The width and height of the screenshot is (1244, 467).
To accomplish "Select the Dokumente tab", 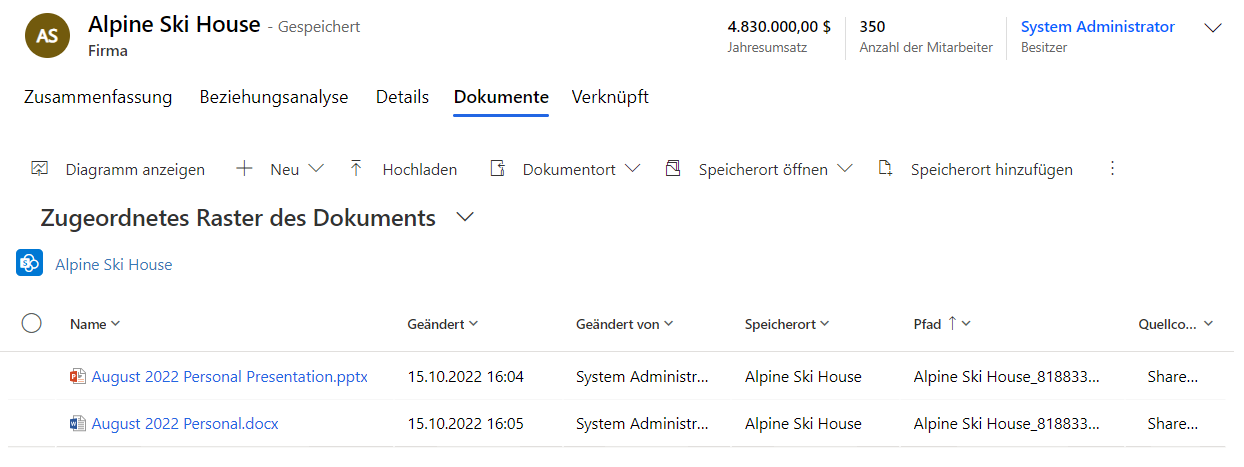I will coord(501,97).
